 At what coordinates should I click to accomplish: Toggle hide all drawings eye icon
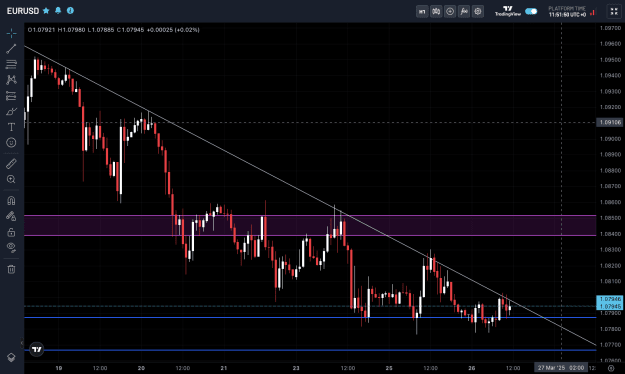tap(11, 248)
